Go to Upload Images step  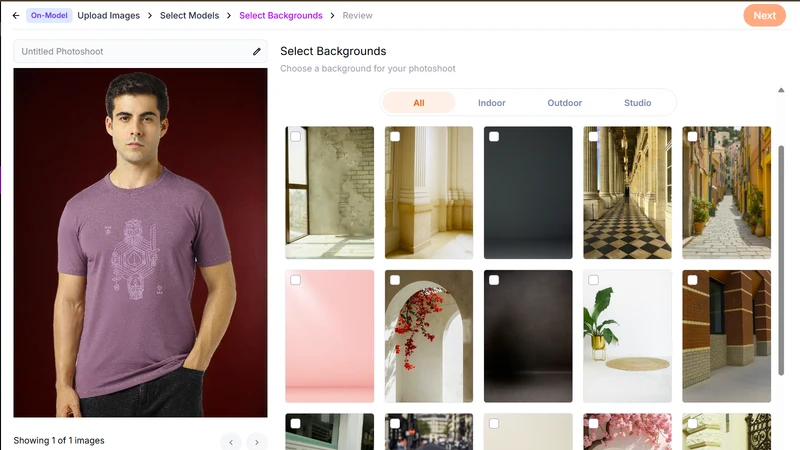point(109,15)
